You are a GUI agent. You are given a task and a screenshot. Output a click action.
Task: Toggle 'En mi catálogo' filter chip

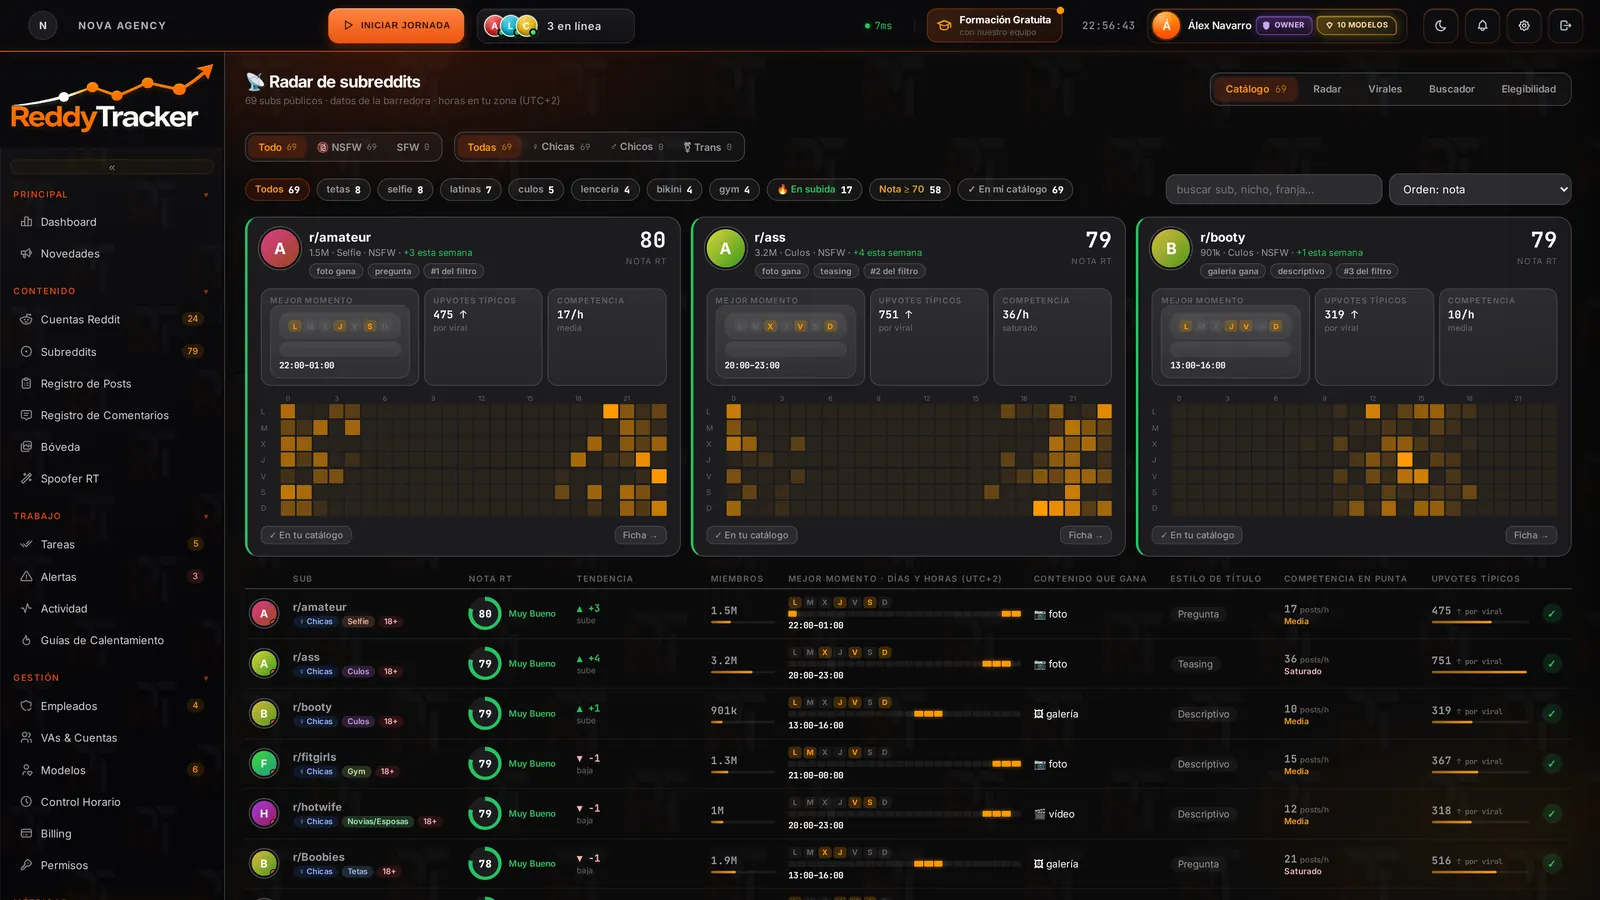(1015, 190)
